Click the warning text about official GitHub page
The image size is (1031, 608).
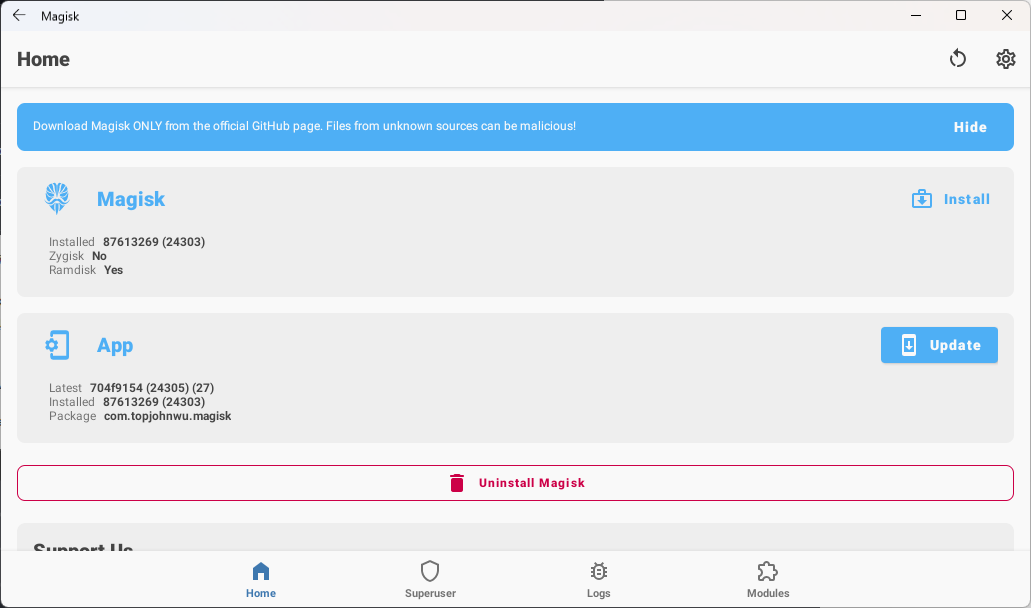304,126
